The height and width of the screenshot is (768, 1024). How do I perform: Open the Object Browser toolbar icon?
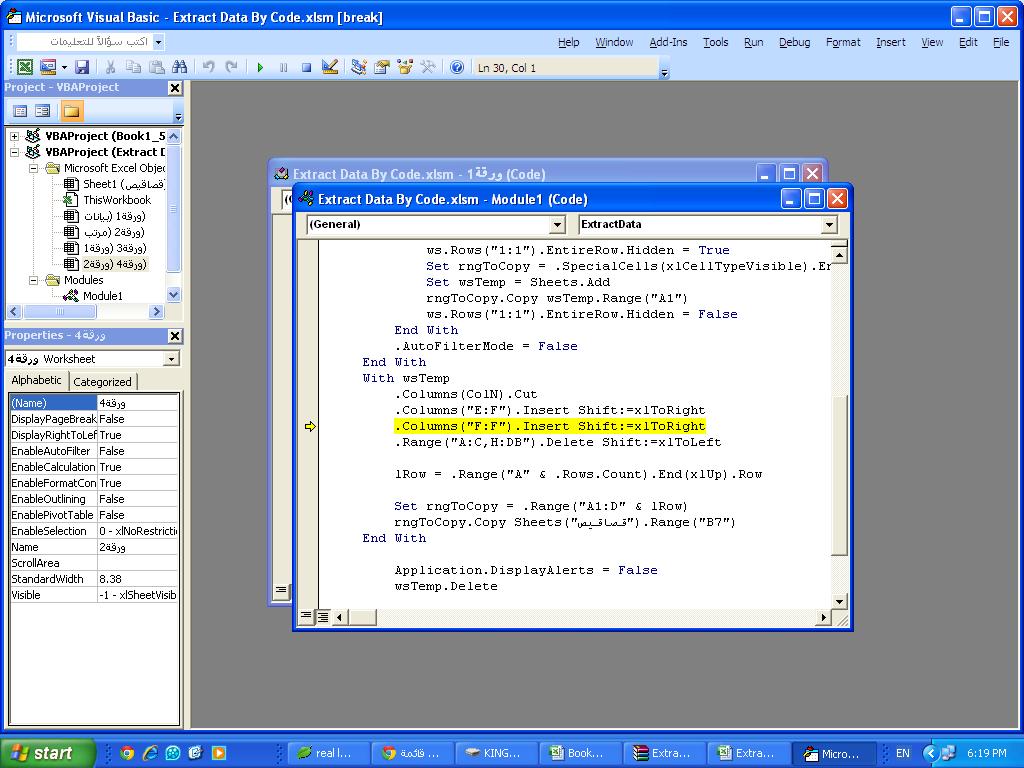pyautogui.click(x=405, y=67)
